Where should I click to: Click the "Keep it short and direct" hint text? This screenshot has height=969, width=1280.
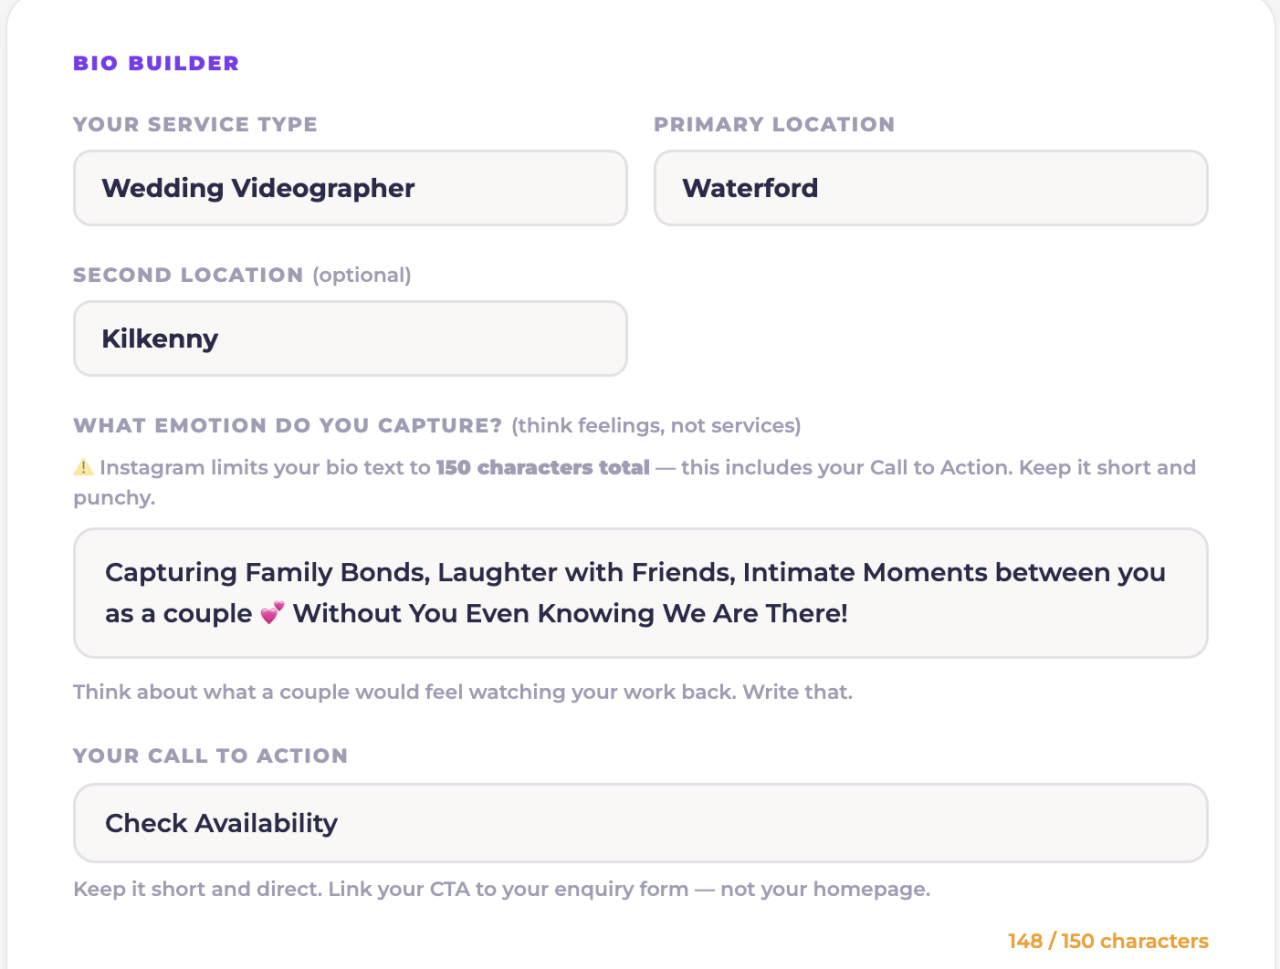point(501,889)
